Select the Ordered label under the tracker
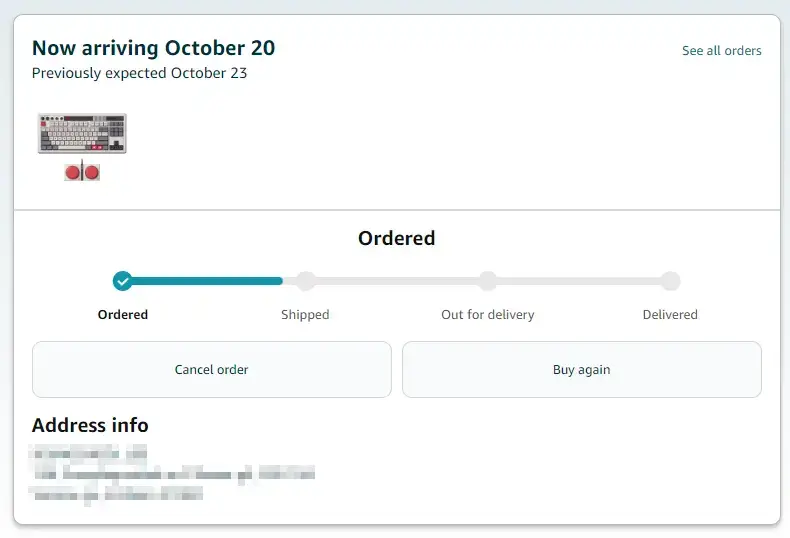The image size is (790, 538). (x=123, y=314)
